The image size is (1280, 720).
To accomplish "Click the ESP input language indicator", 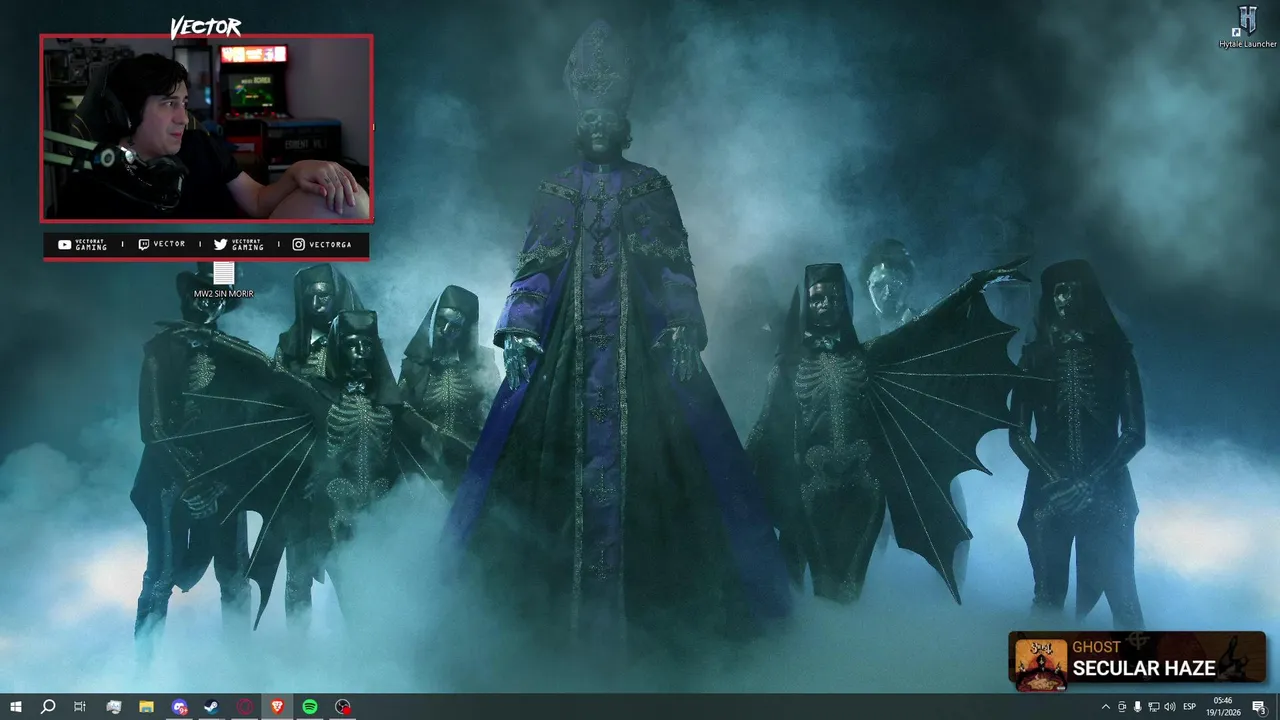I will (x=1190, y=707).
